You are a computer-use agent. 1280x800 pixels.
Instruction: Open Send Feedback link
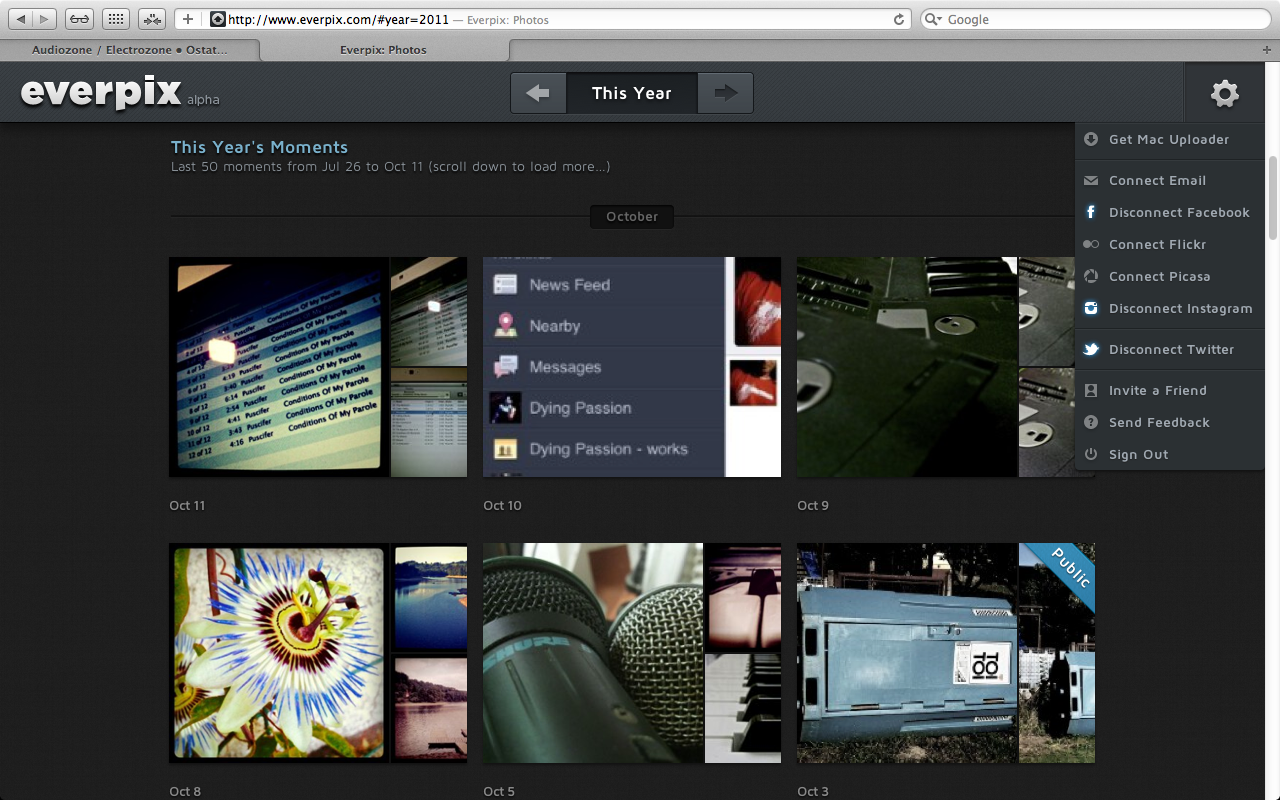[x=1158, y=423]
